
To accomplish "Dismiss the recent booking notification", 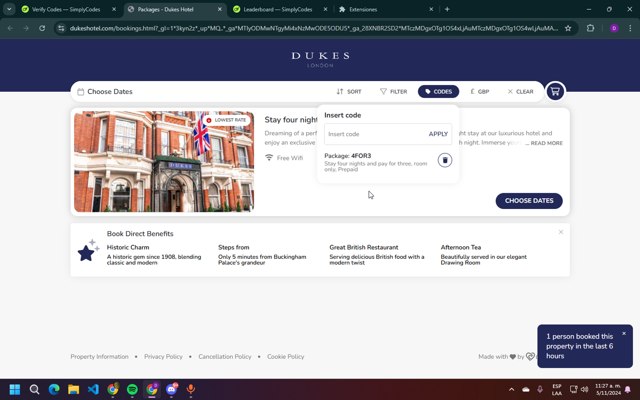I will [x=624, y=333].
